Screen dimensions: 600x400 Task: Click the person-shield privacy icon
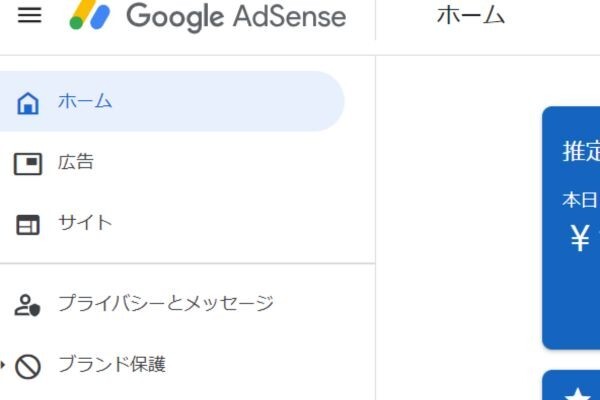(28, 305)
